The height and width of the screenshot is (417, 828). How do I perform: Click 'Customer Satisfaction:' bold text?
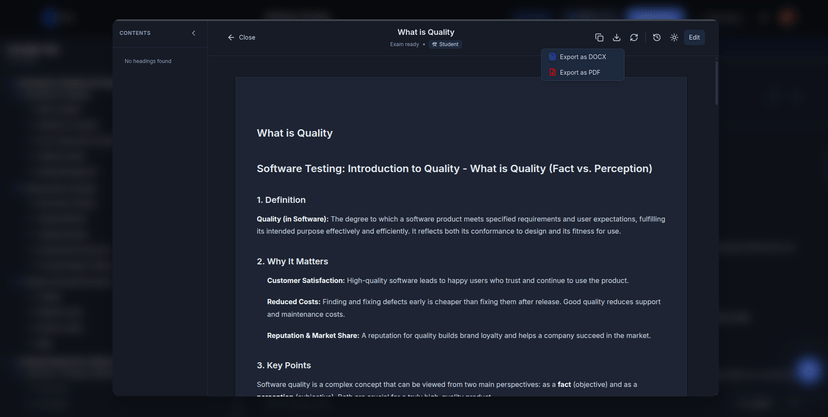tap(306, 281)
